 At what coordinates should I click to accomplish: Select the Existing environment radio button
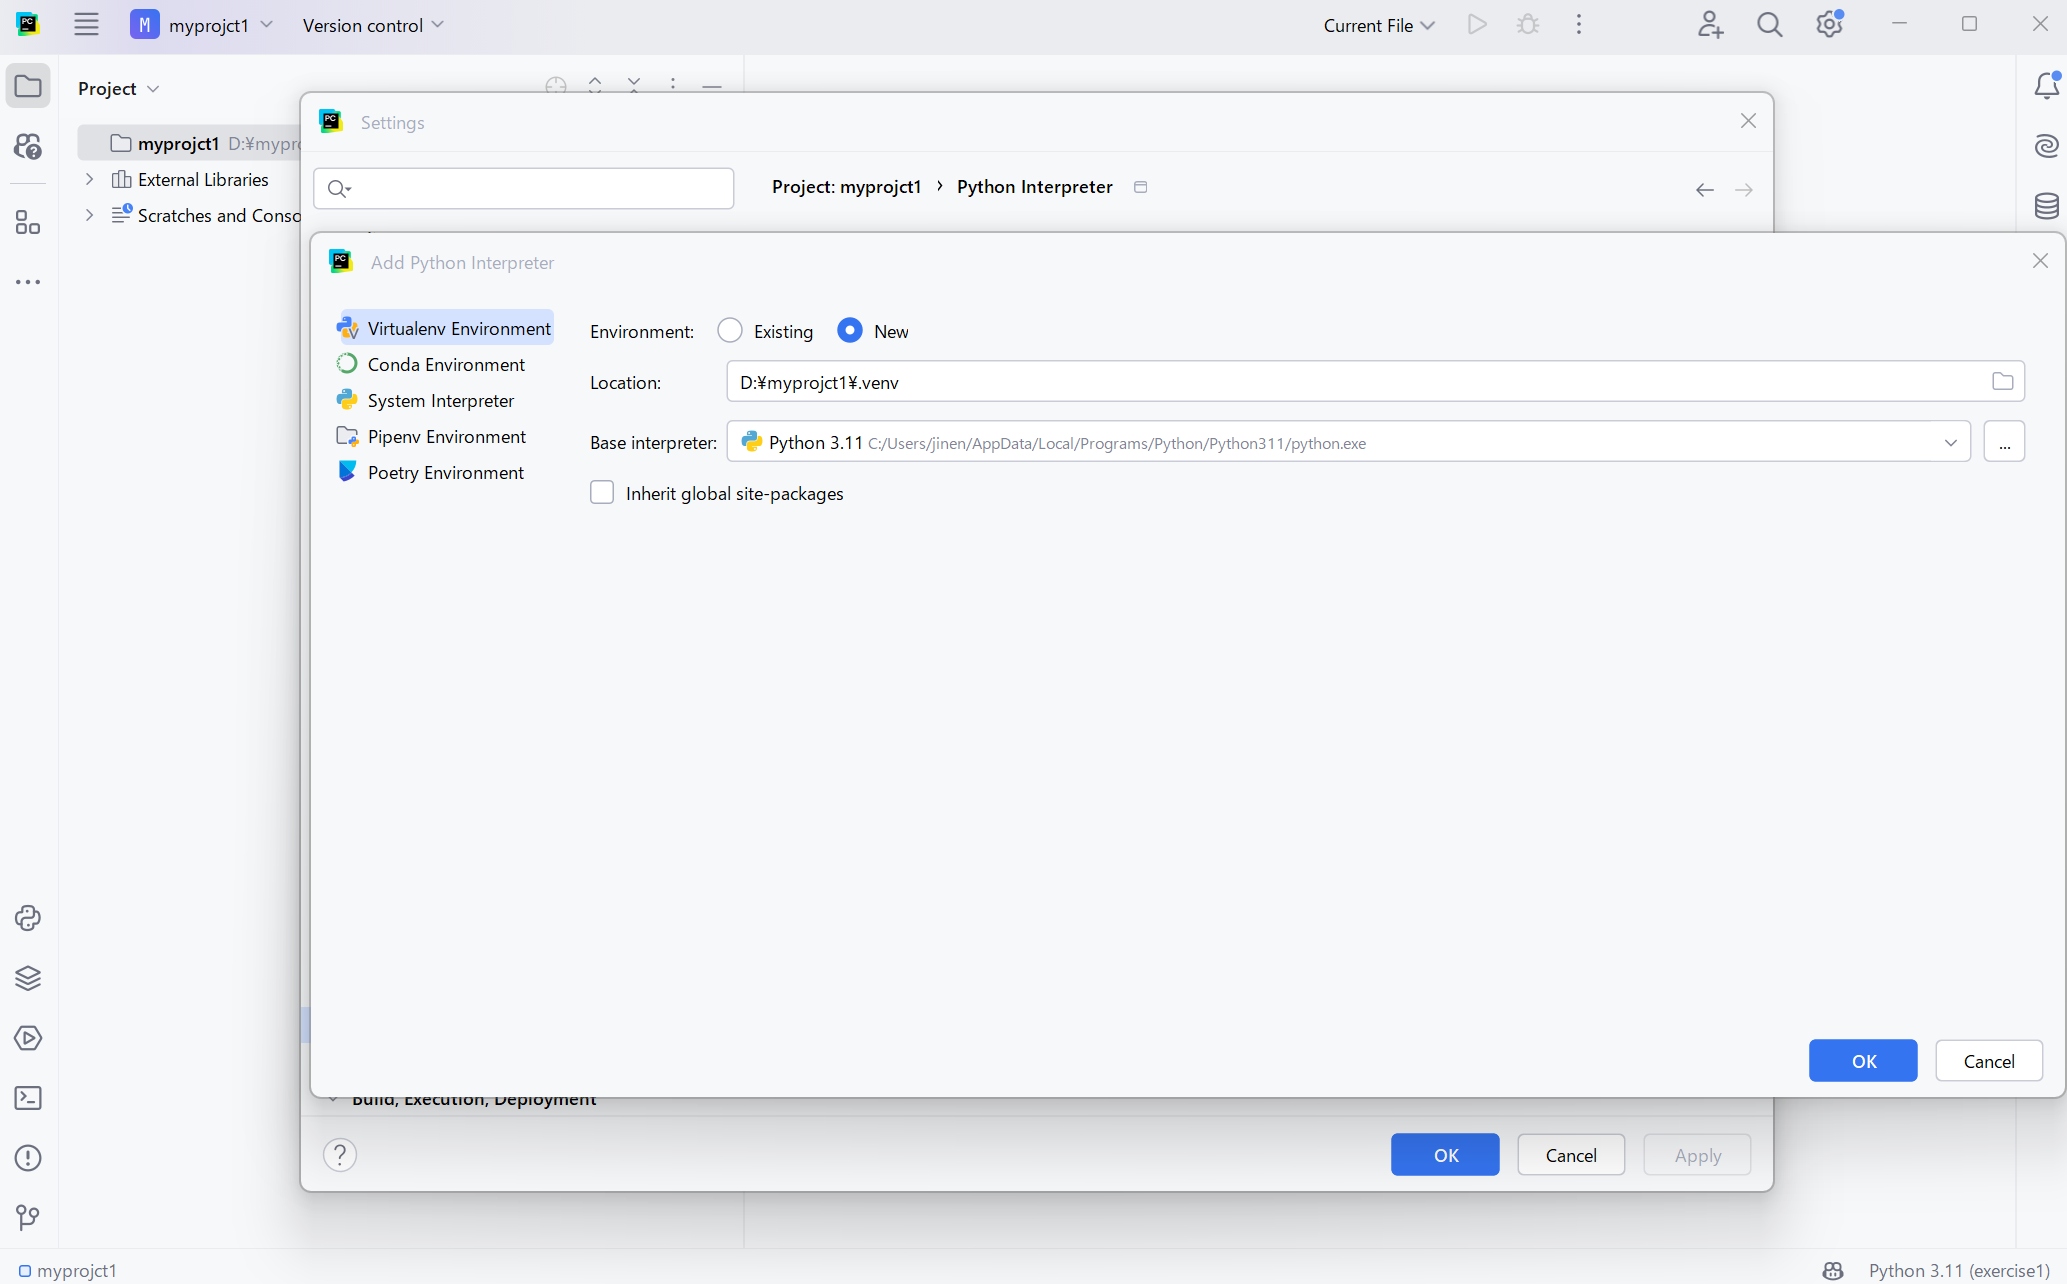[730, 331]
